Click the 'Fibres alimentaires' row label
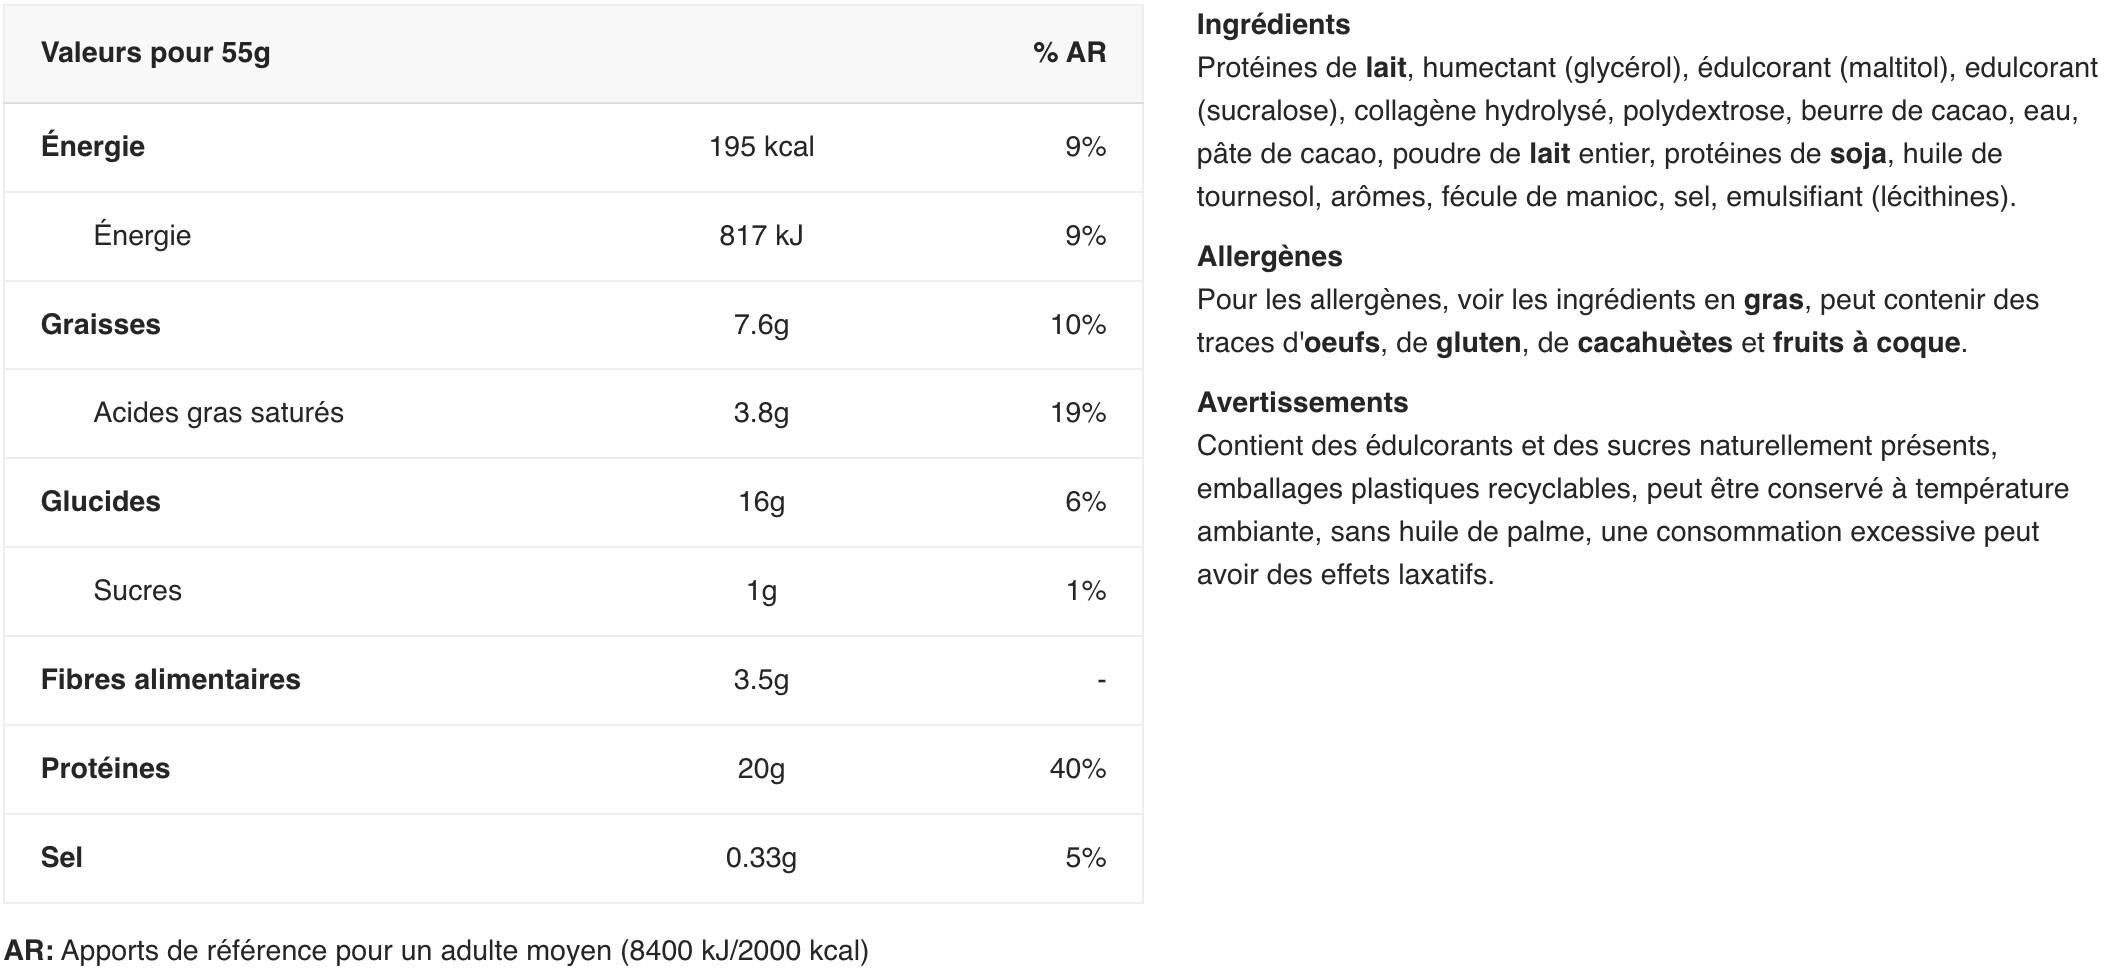The width and height of the screenshot is (2114, 978). point(170,680)
